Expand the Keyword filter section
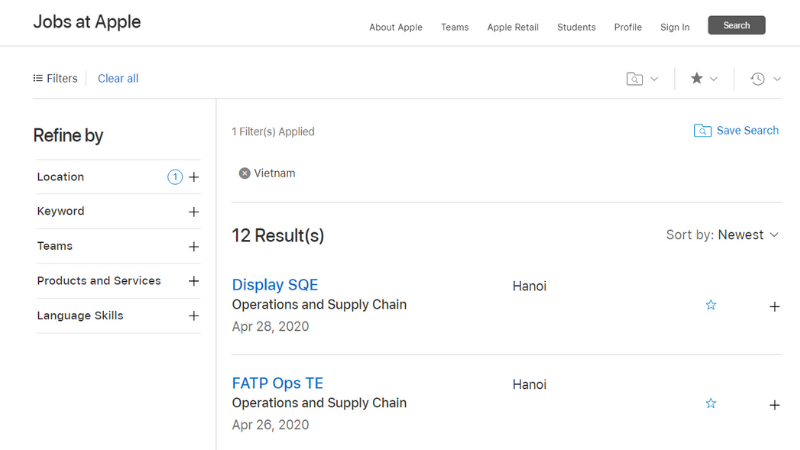The height and width of the screenshot is (450, 800). (194, 212)
